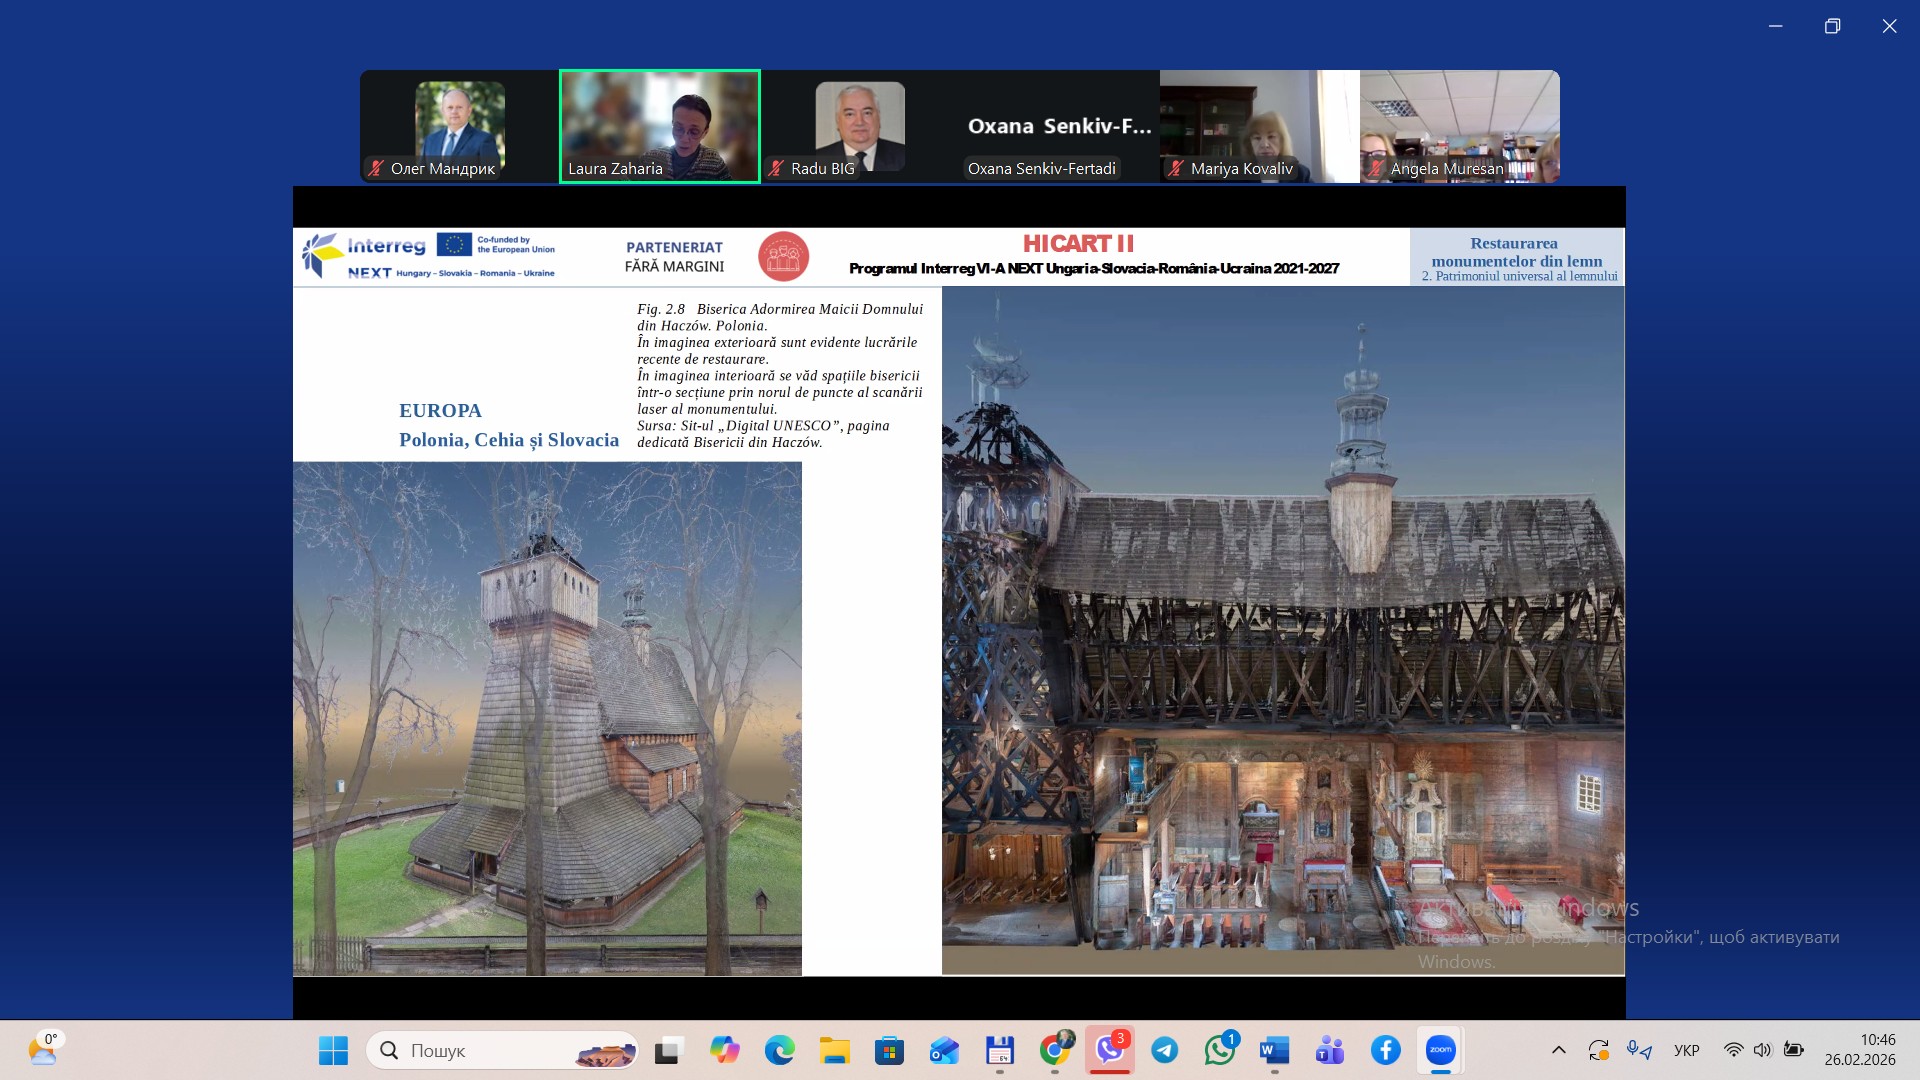Click the Zoom taskbar icon
Viewport: 1920px width, 1080px height.
pyautogui.click(x=1440, y=1050)
